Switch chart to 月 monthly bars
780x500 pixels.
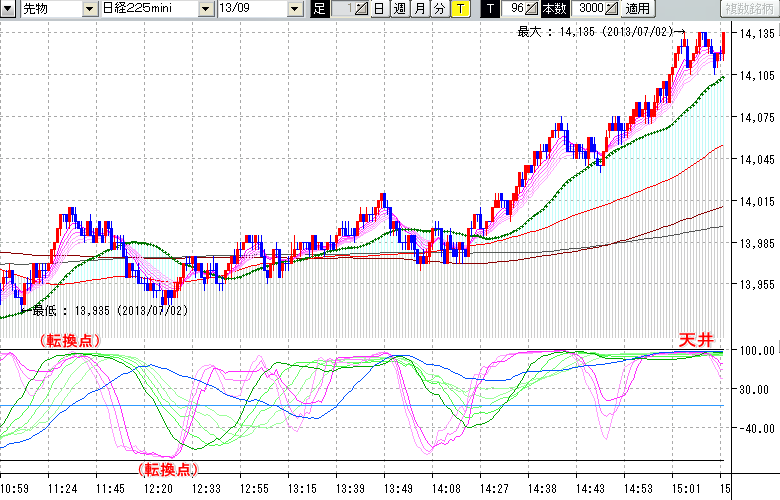419,9
